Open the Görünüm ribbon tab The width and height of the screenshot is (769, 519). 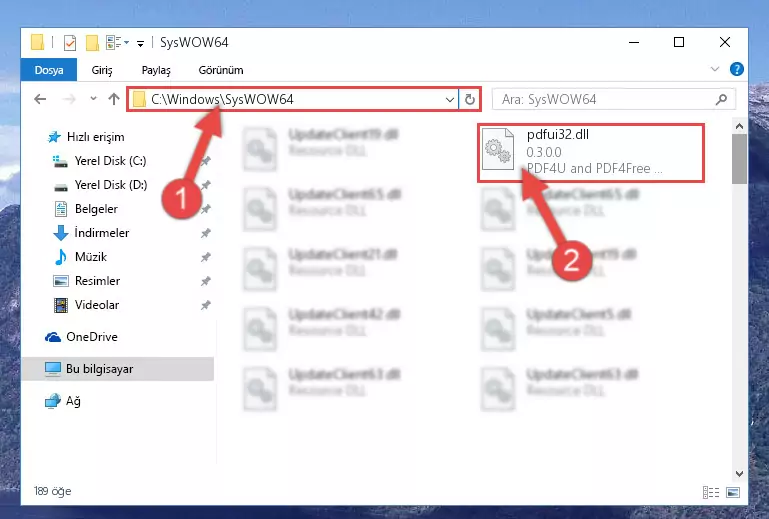point(221,70)
